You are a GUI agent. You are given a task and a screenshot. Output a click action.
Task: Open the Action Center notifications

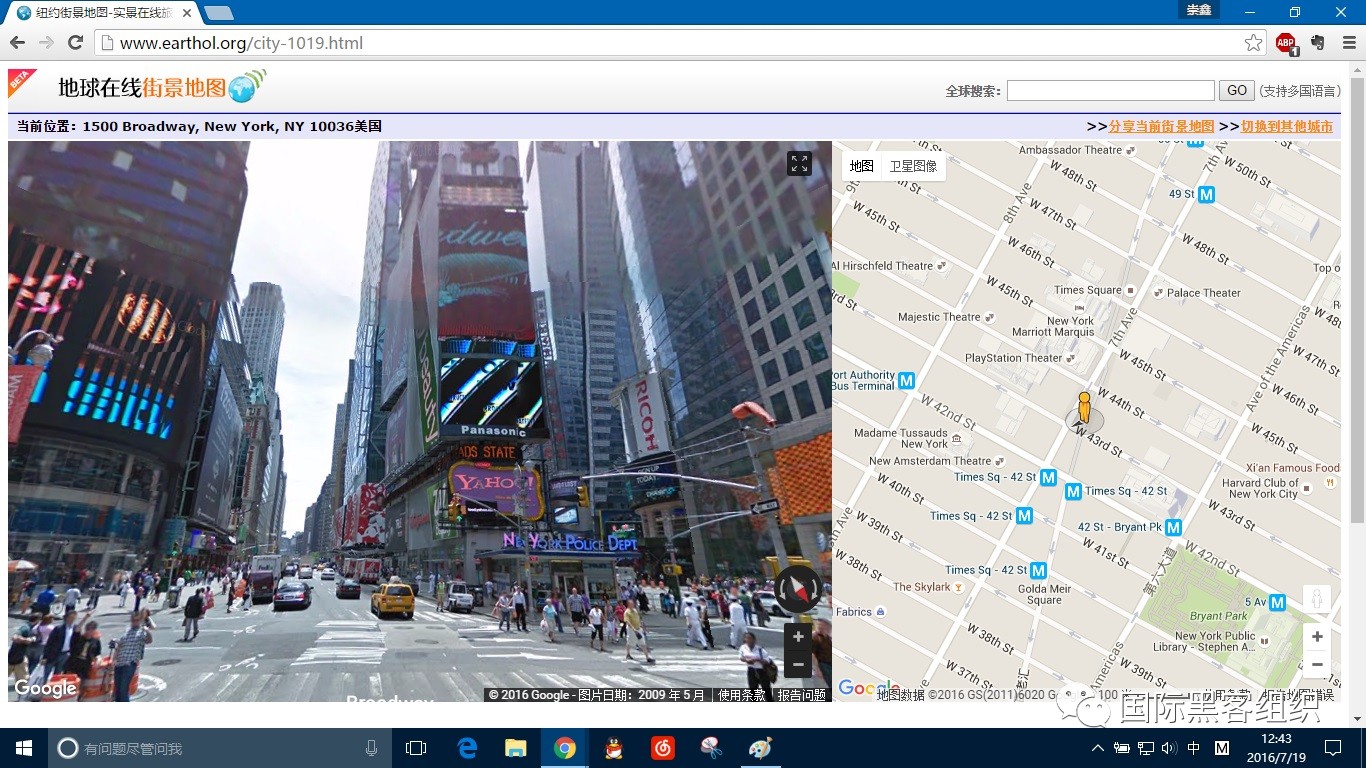click(x=1333, y=748)
